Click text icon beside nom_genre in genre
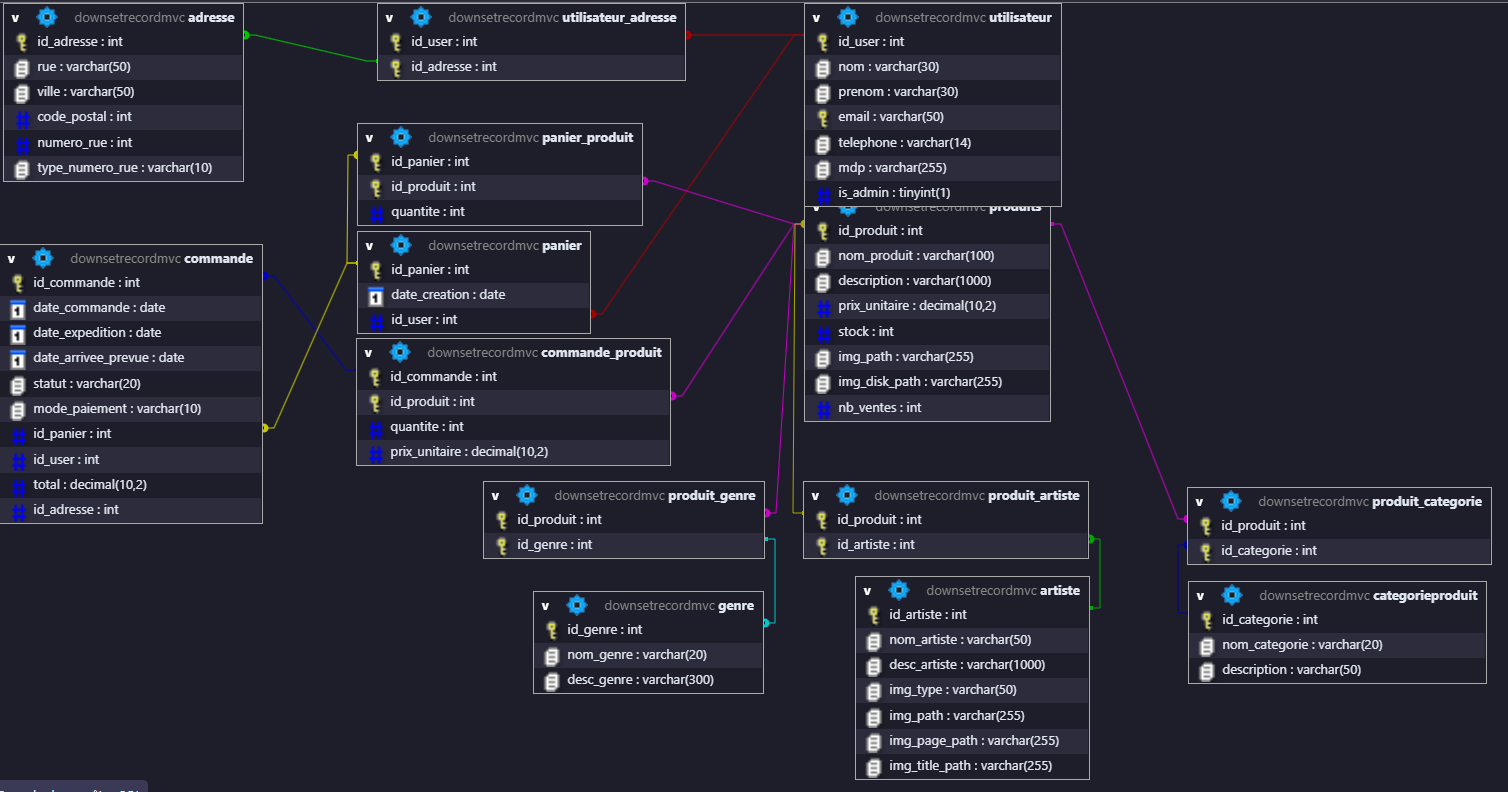The image size is (1508, 792). click(x=552, y=655)
